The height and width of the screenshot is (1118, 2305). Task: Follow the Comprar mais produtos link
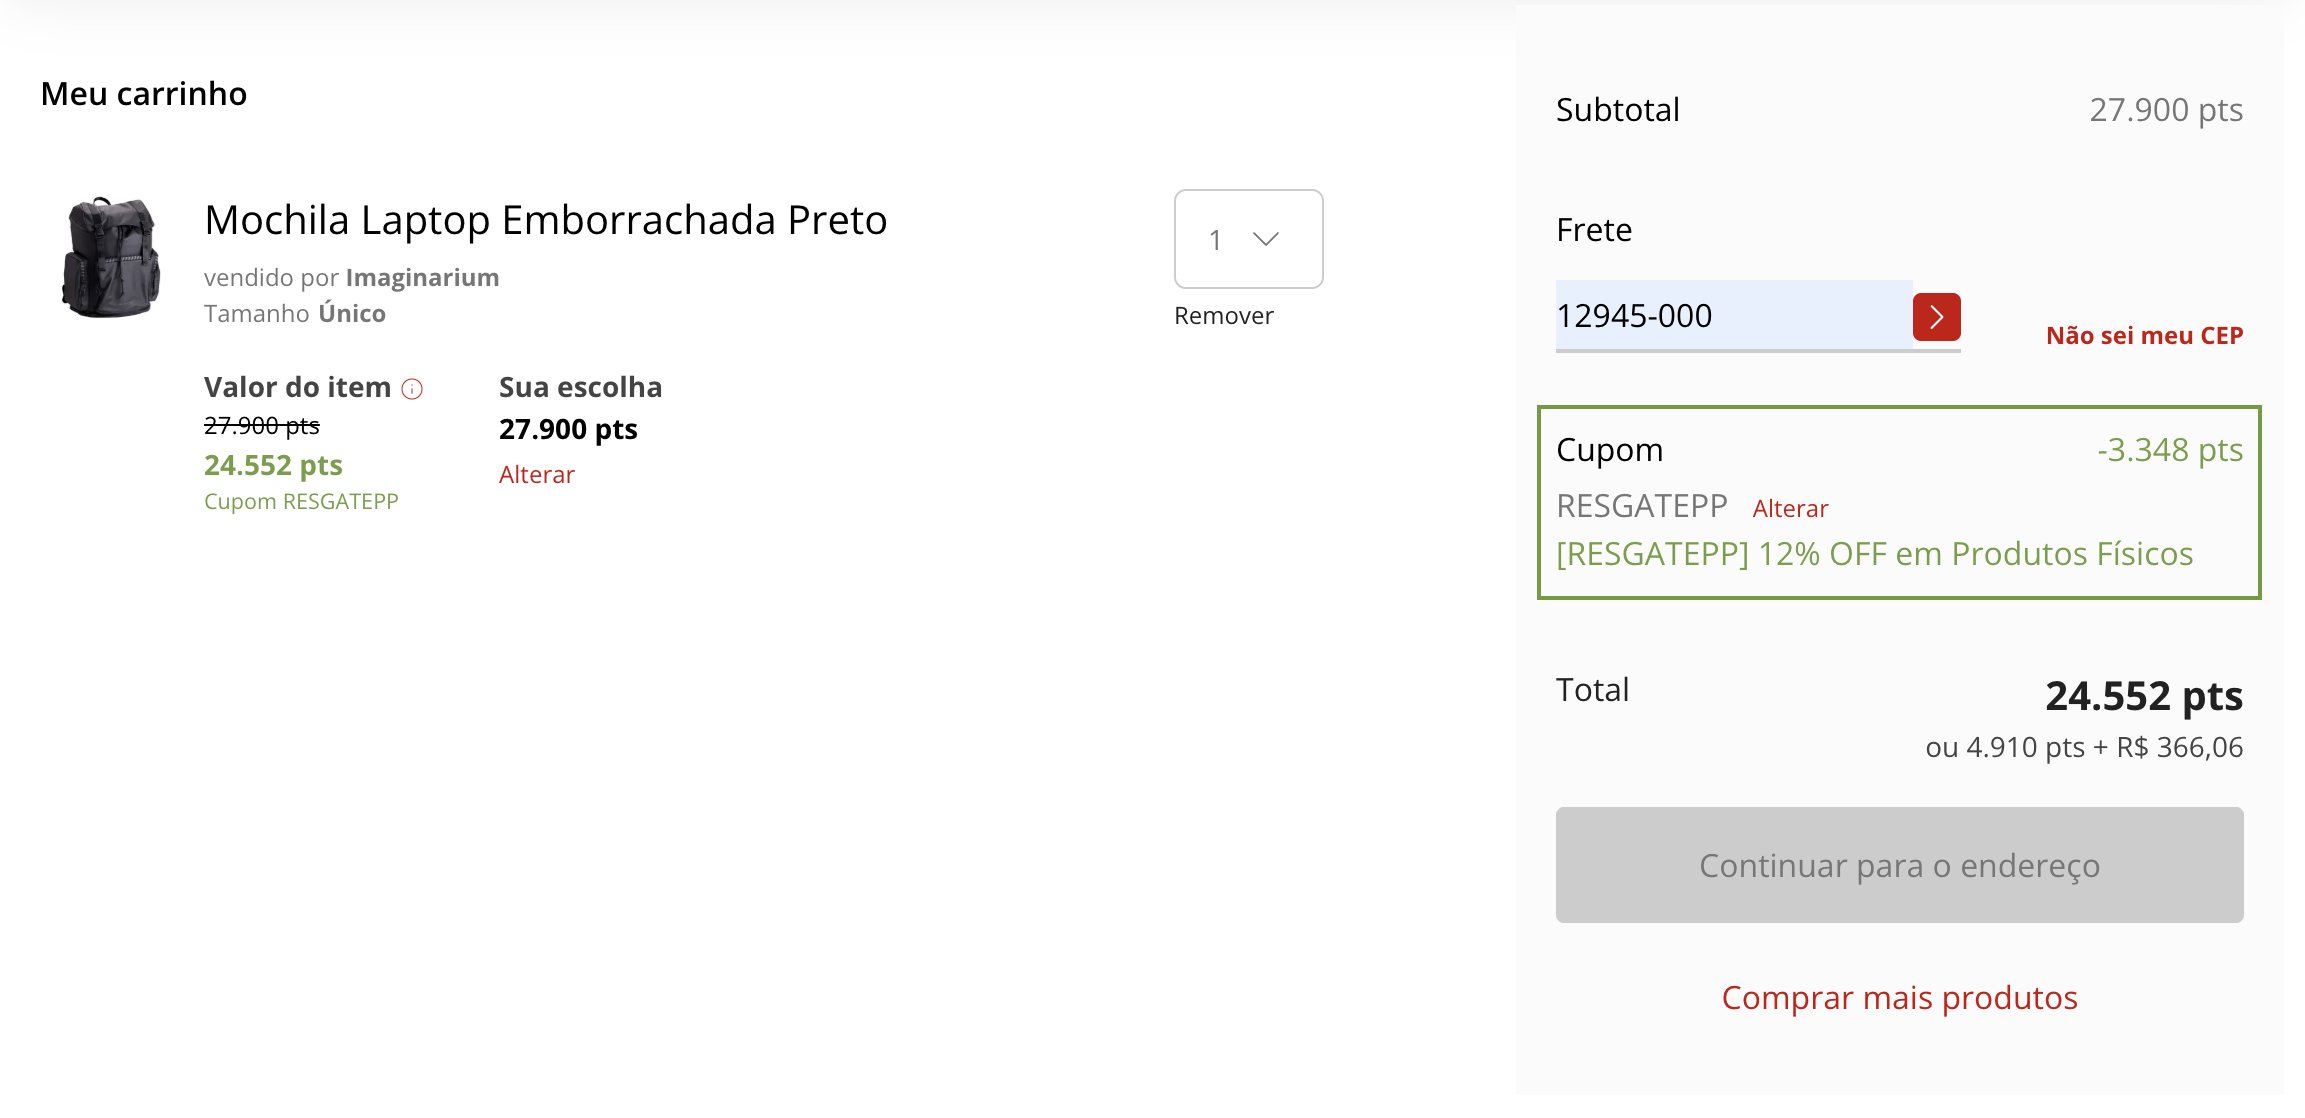pyautogui.click(x=1899, y=998)
